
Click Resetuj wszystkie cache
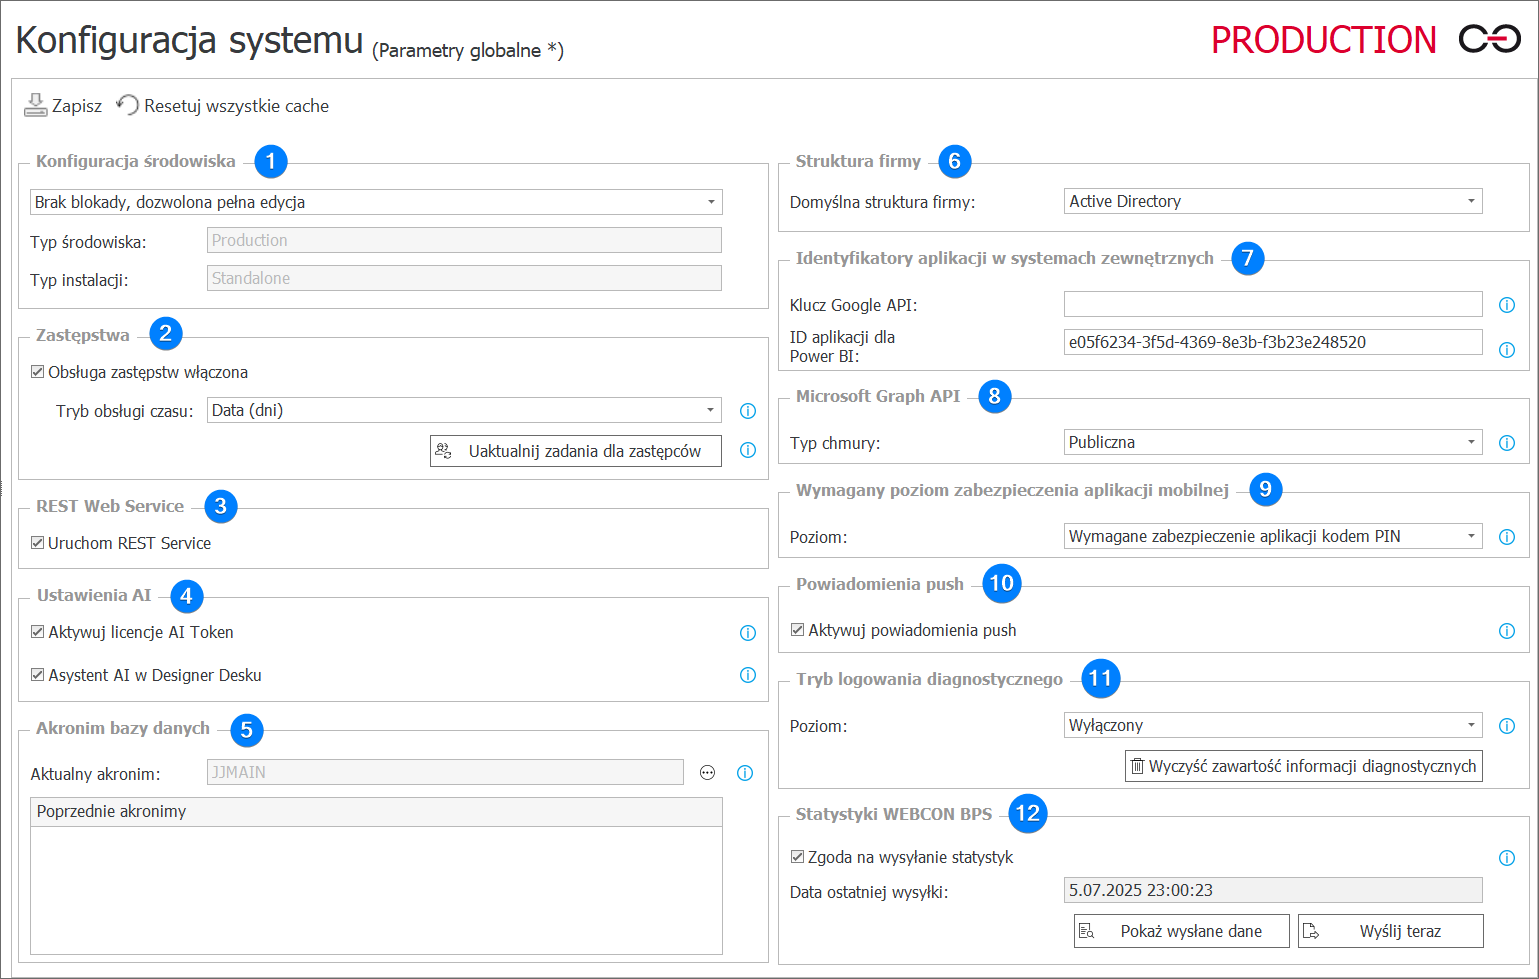click(x=223, y=106)
